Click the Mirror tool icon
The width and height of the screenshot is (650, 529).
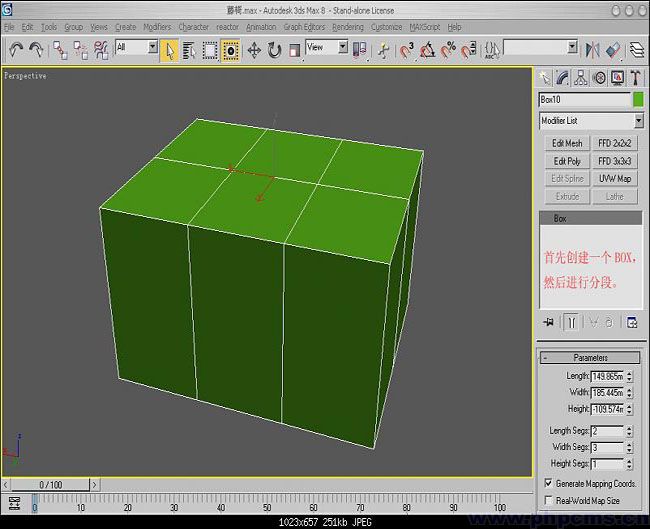click(x=593, y=48)
